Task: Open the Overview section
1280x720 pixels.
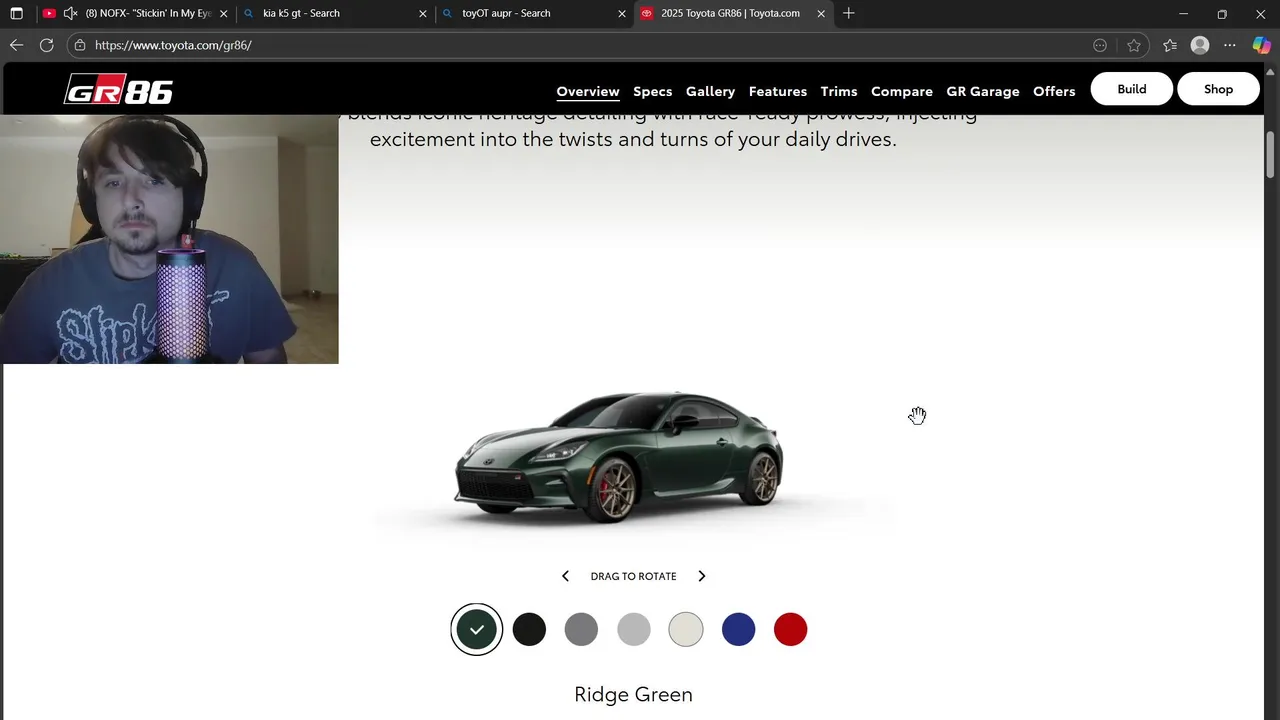Action: coord(588,91)
